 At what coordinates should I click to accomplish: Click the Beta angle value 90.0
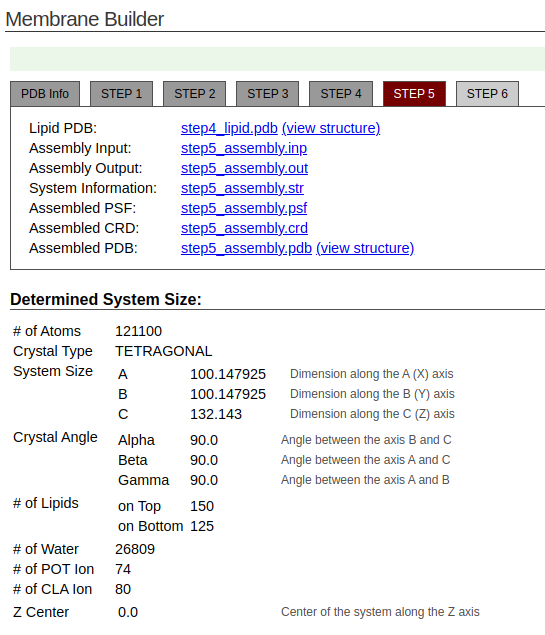204,460
